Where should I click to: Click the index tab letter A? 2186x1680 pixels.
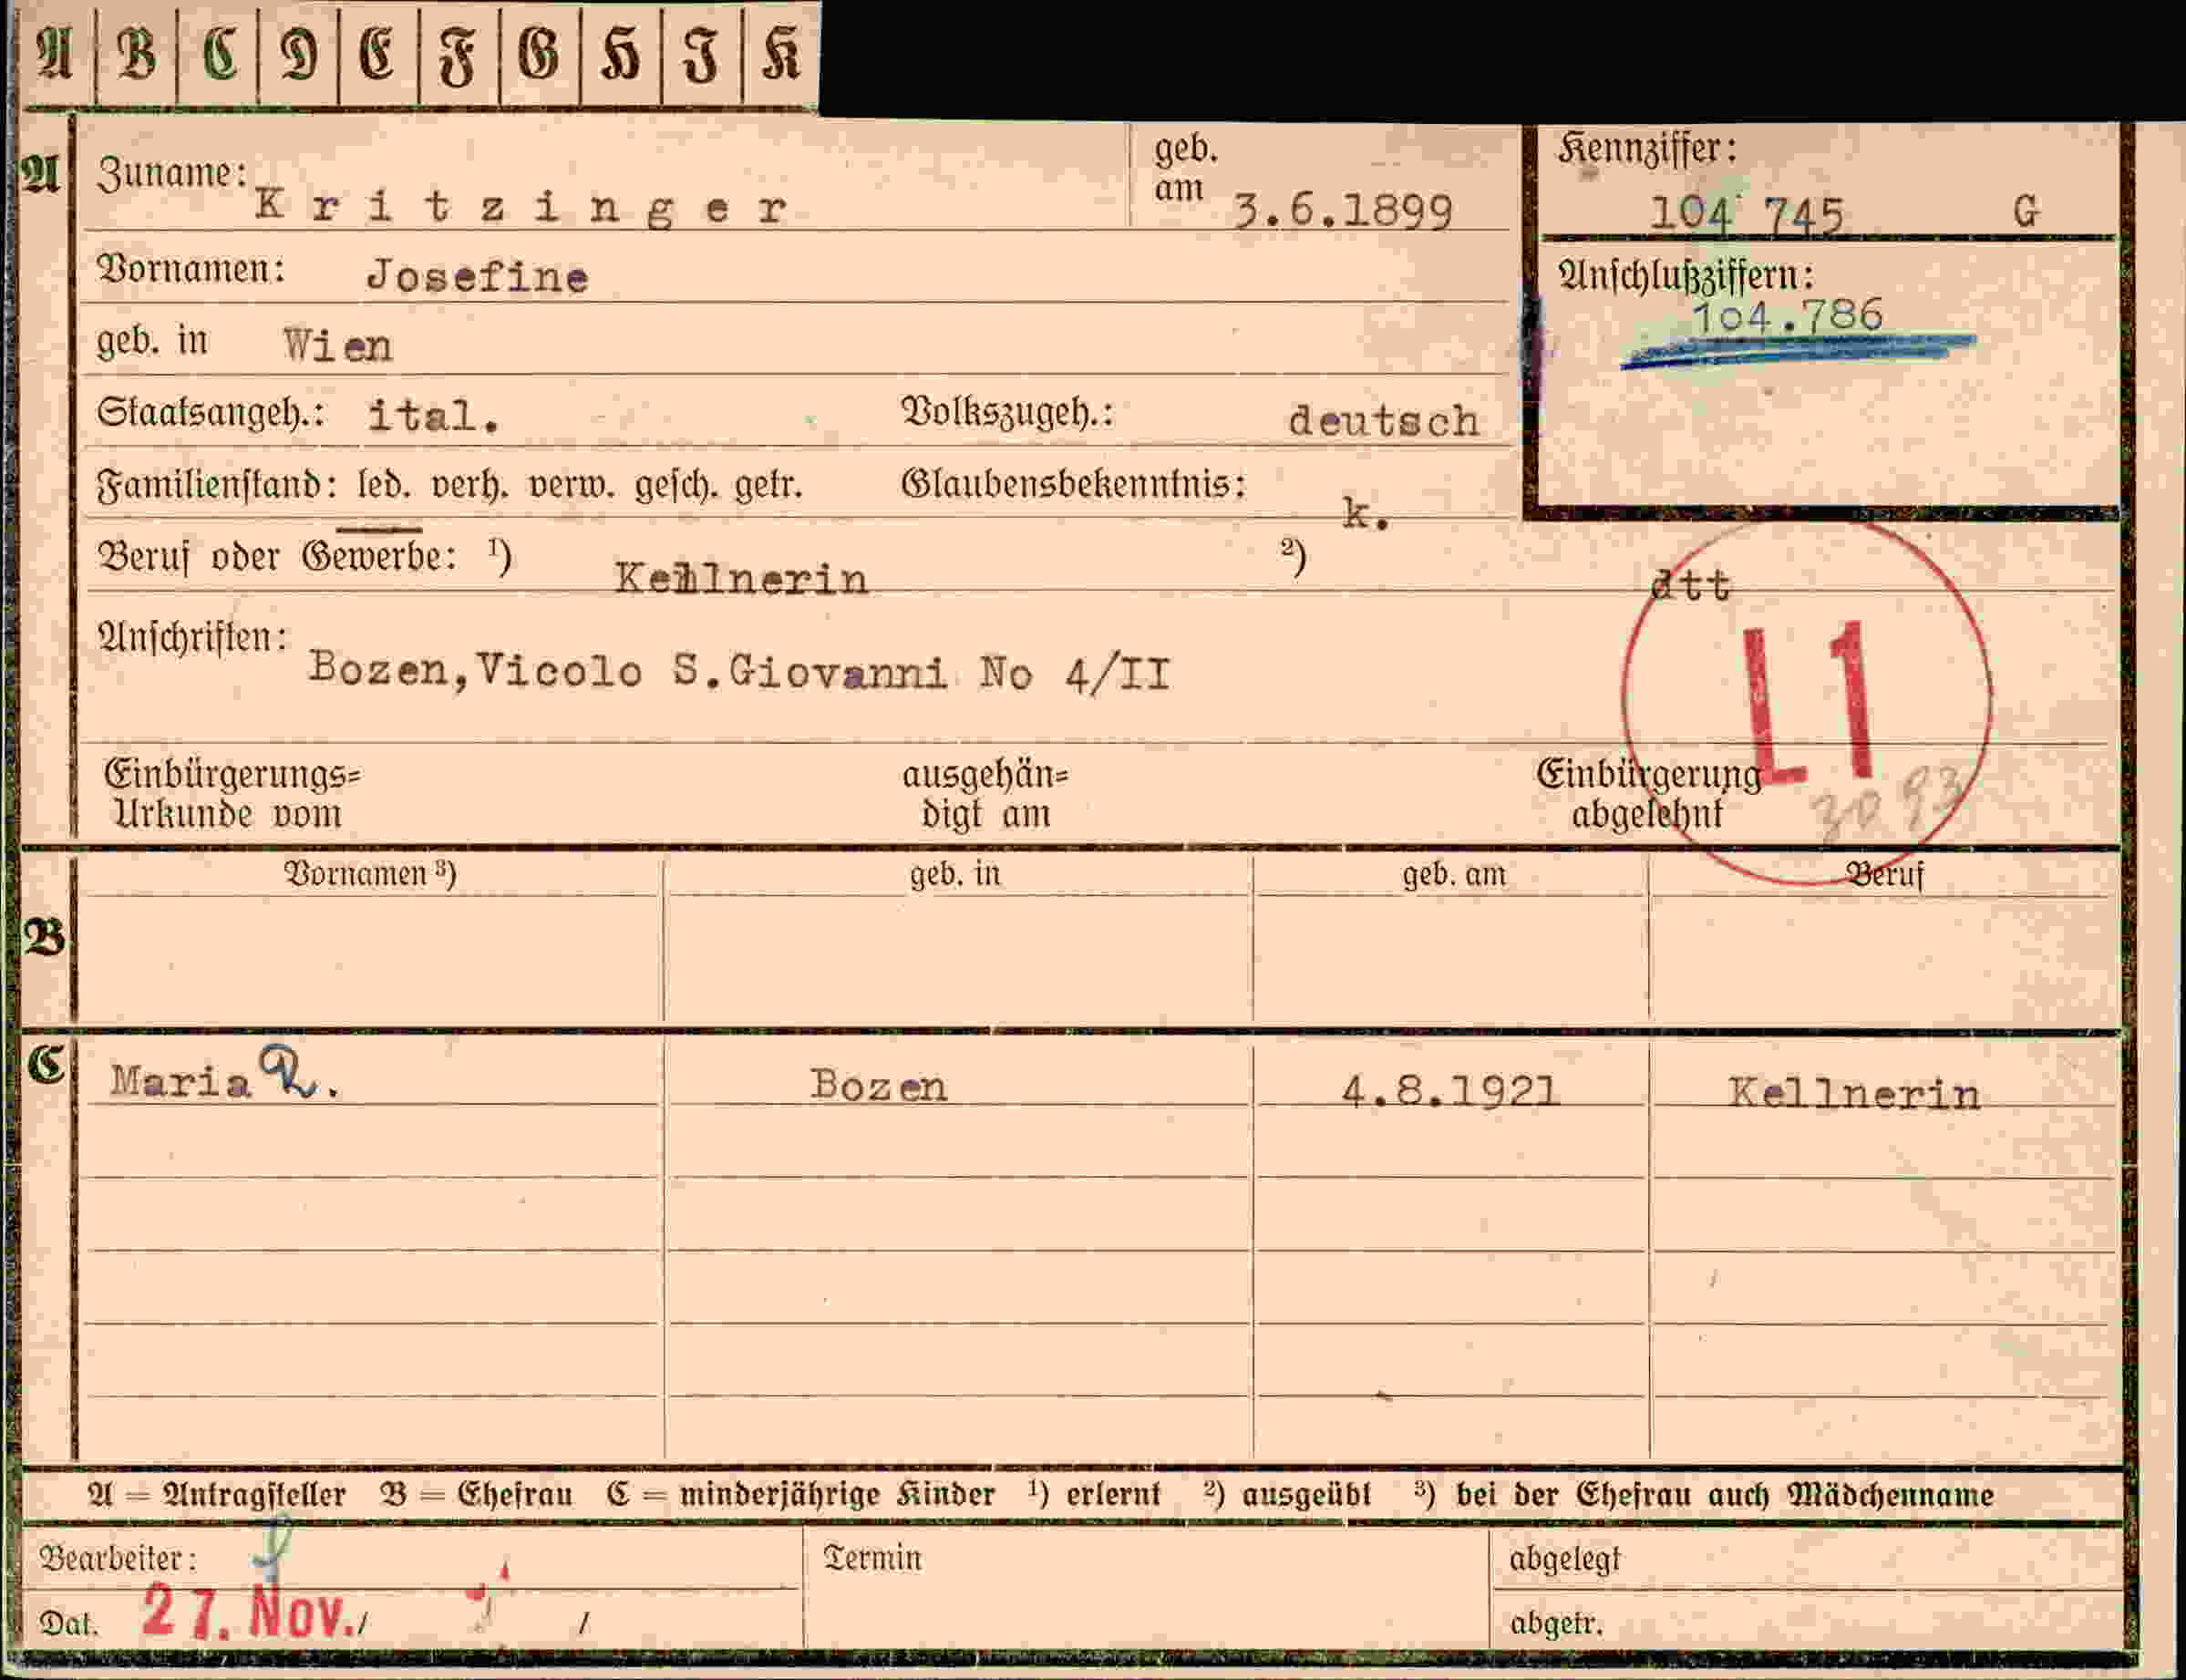pos(56,54)
